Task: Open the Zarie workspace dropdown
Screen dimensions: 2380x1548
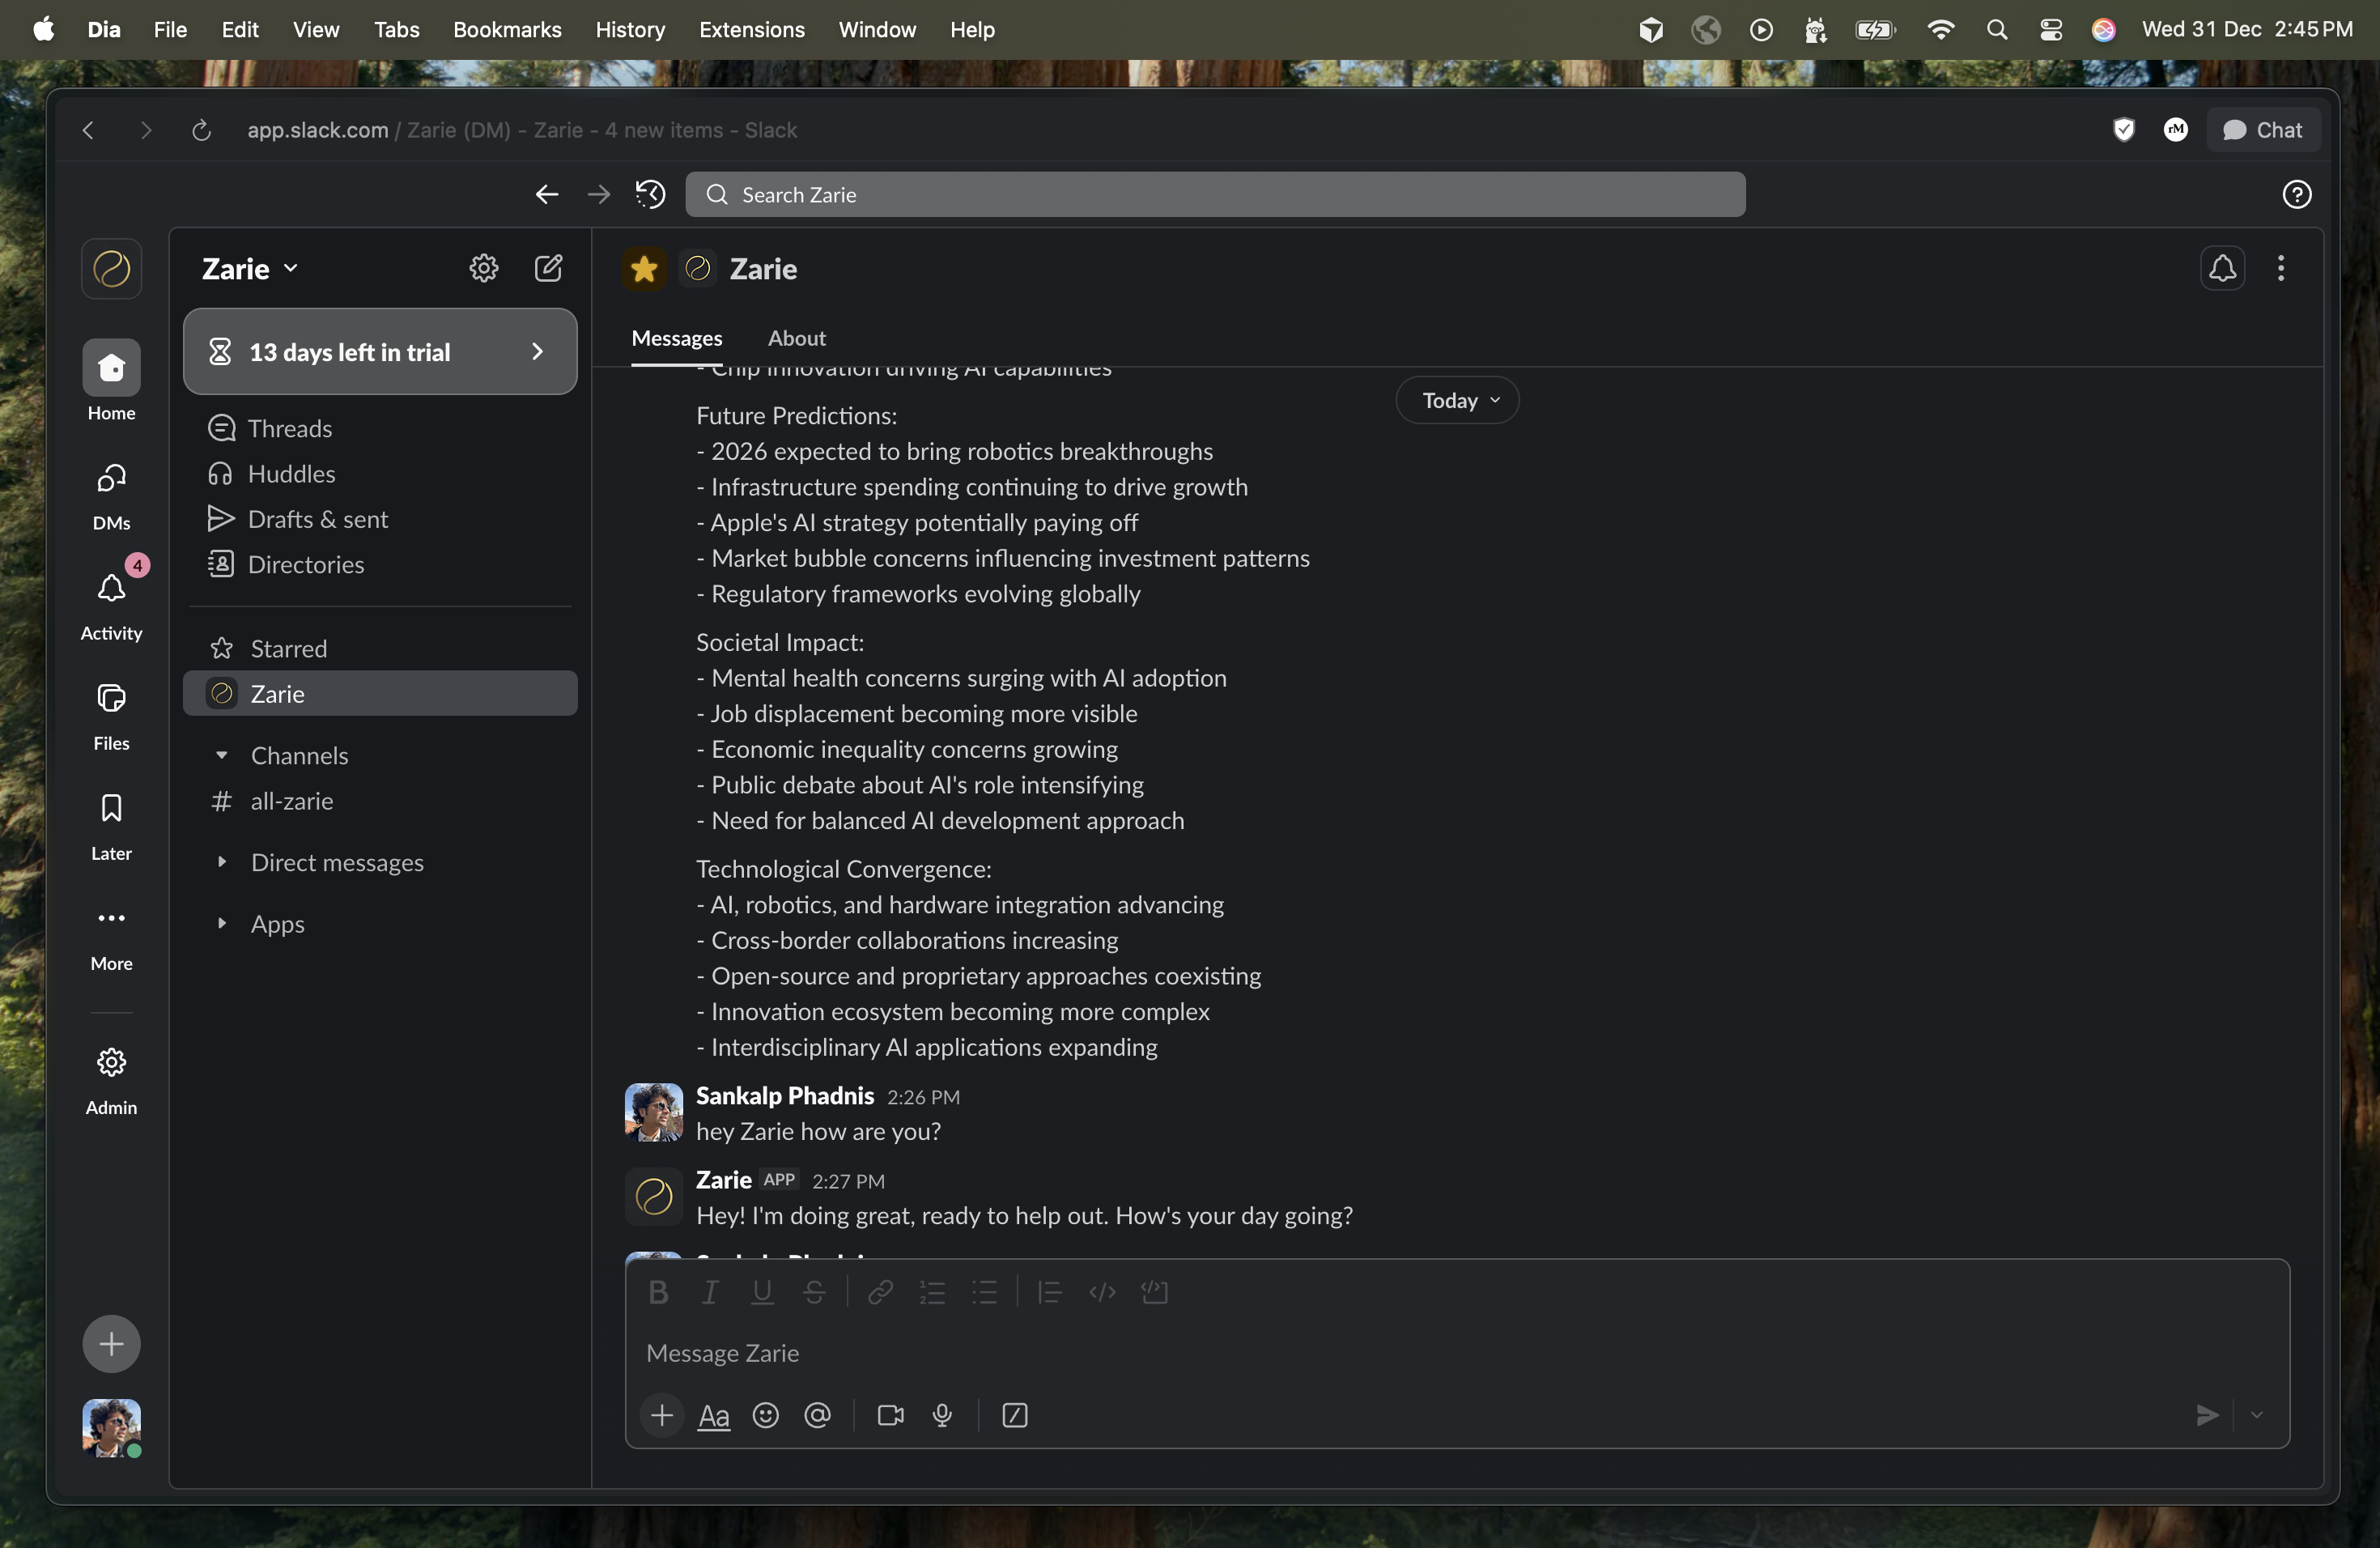Action: pyautogui.click(x=247, y=268)
